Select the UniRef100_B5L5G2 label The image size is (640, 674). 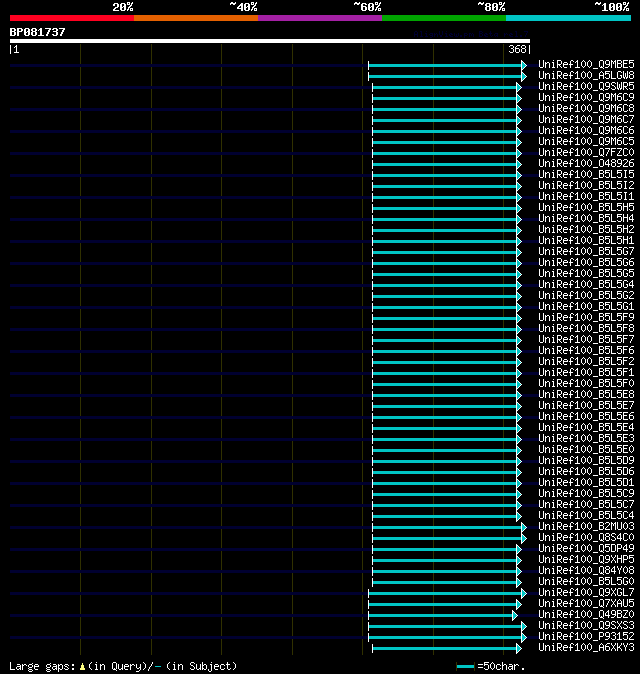point(586,296)
